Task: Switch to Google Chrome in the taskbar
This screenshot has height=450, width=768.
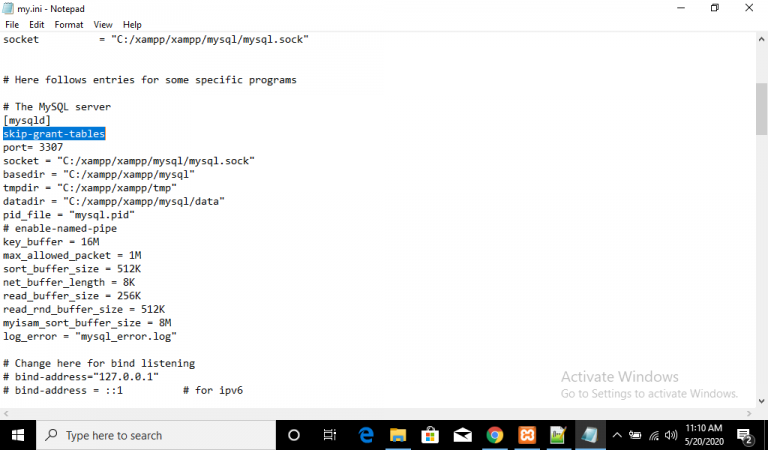Action: [x=494, y=435]
